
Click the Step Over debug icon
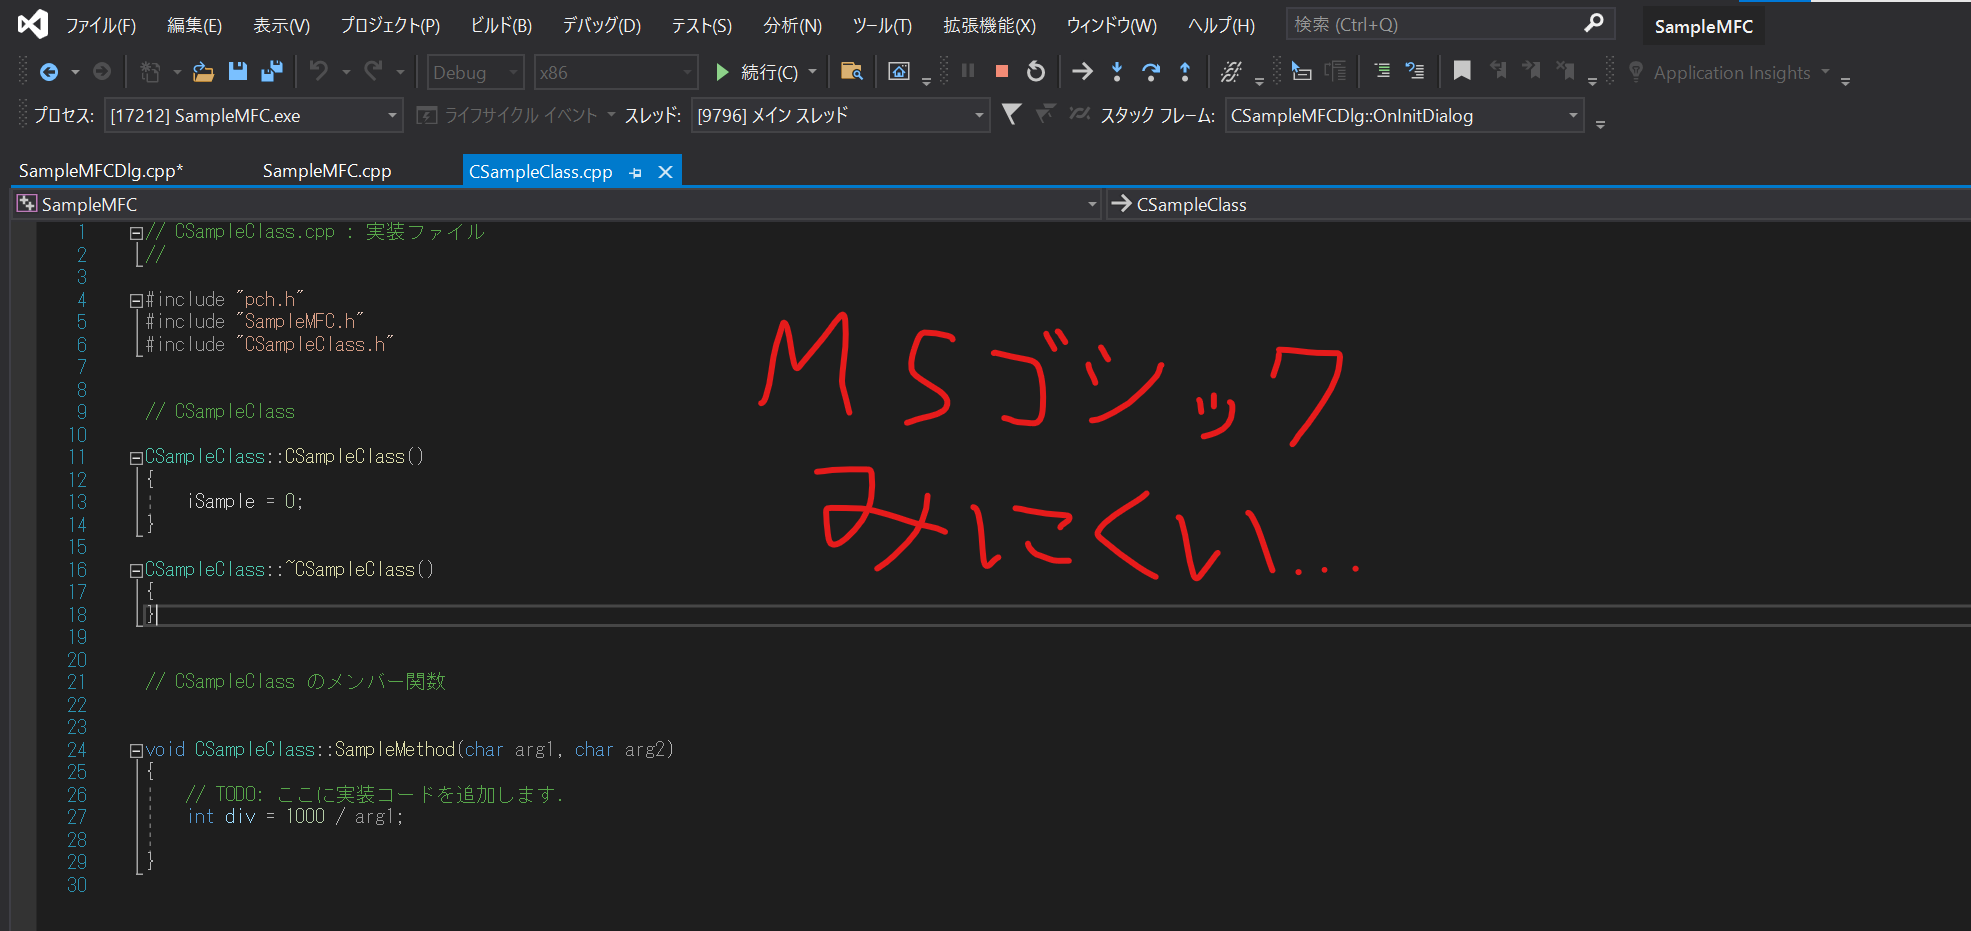tap(1151, 71)
